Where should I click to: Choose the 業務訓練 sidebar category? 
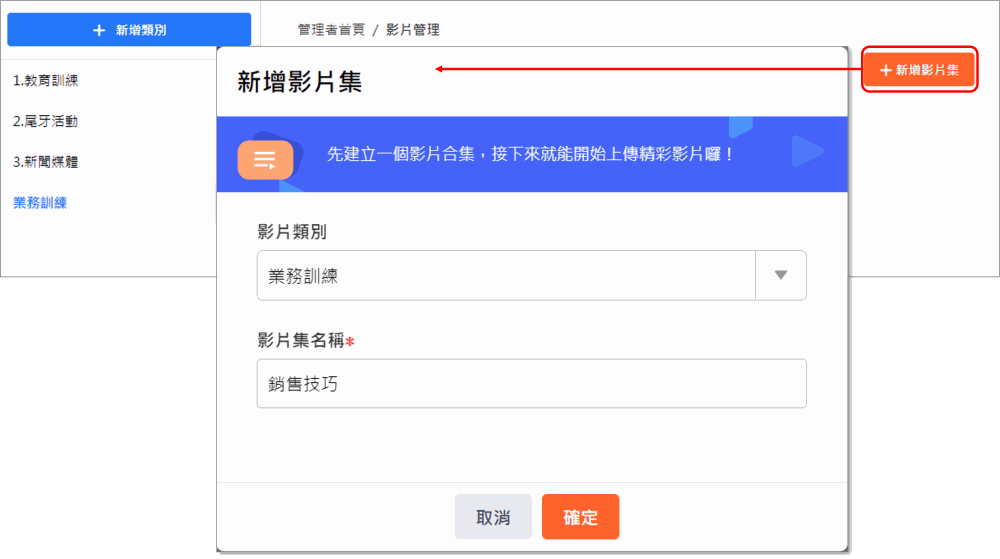tap(40, 203)
